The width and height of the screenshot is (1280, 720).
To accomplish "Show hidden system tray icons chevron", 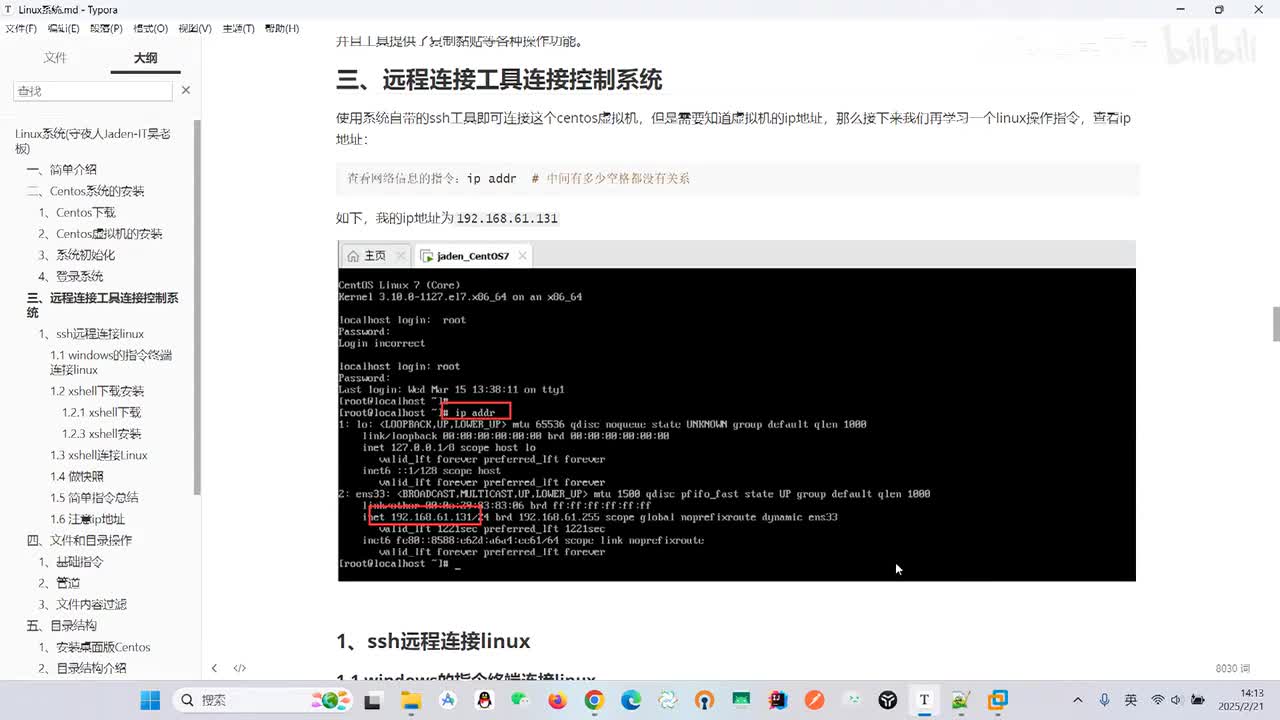I will click(x=1078, y=700).
